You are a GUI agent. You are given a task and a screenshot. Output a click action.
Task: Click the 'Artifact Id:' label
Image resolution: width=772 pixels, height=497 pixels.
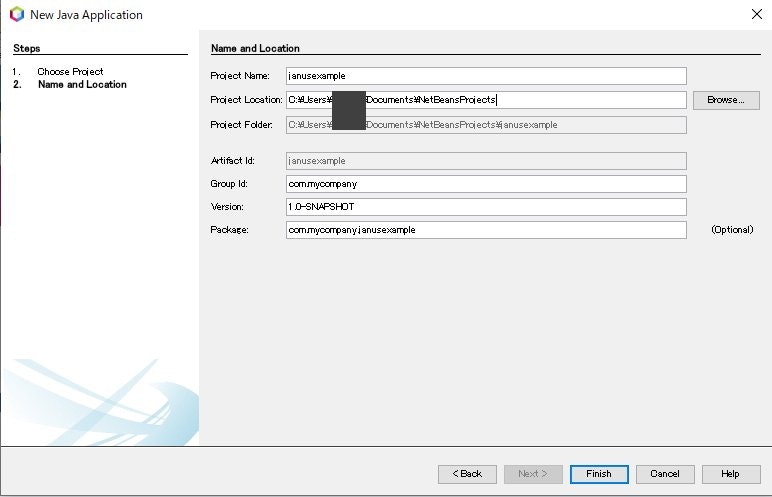(x=232, y=161)
